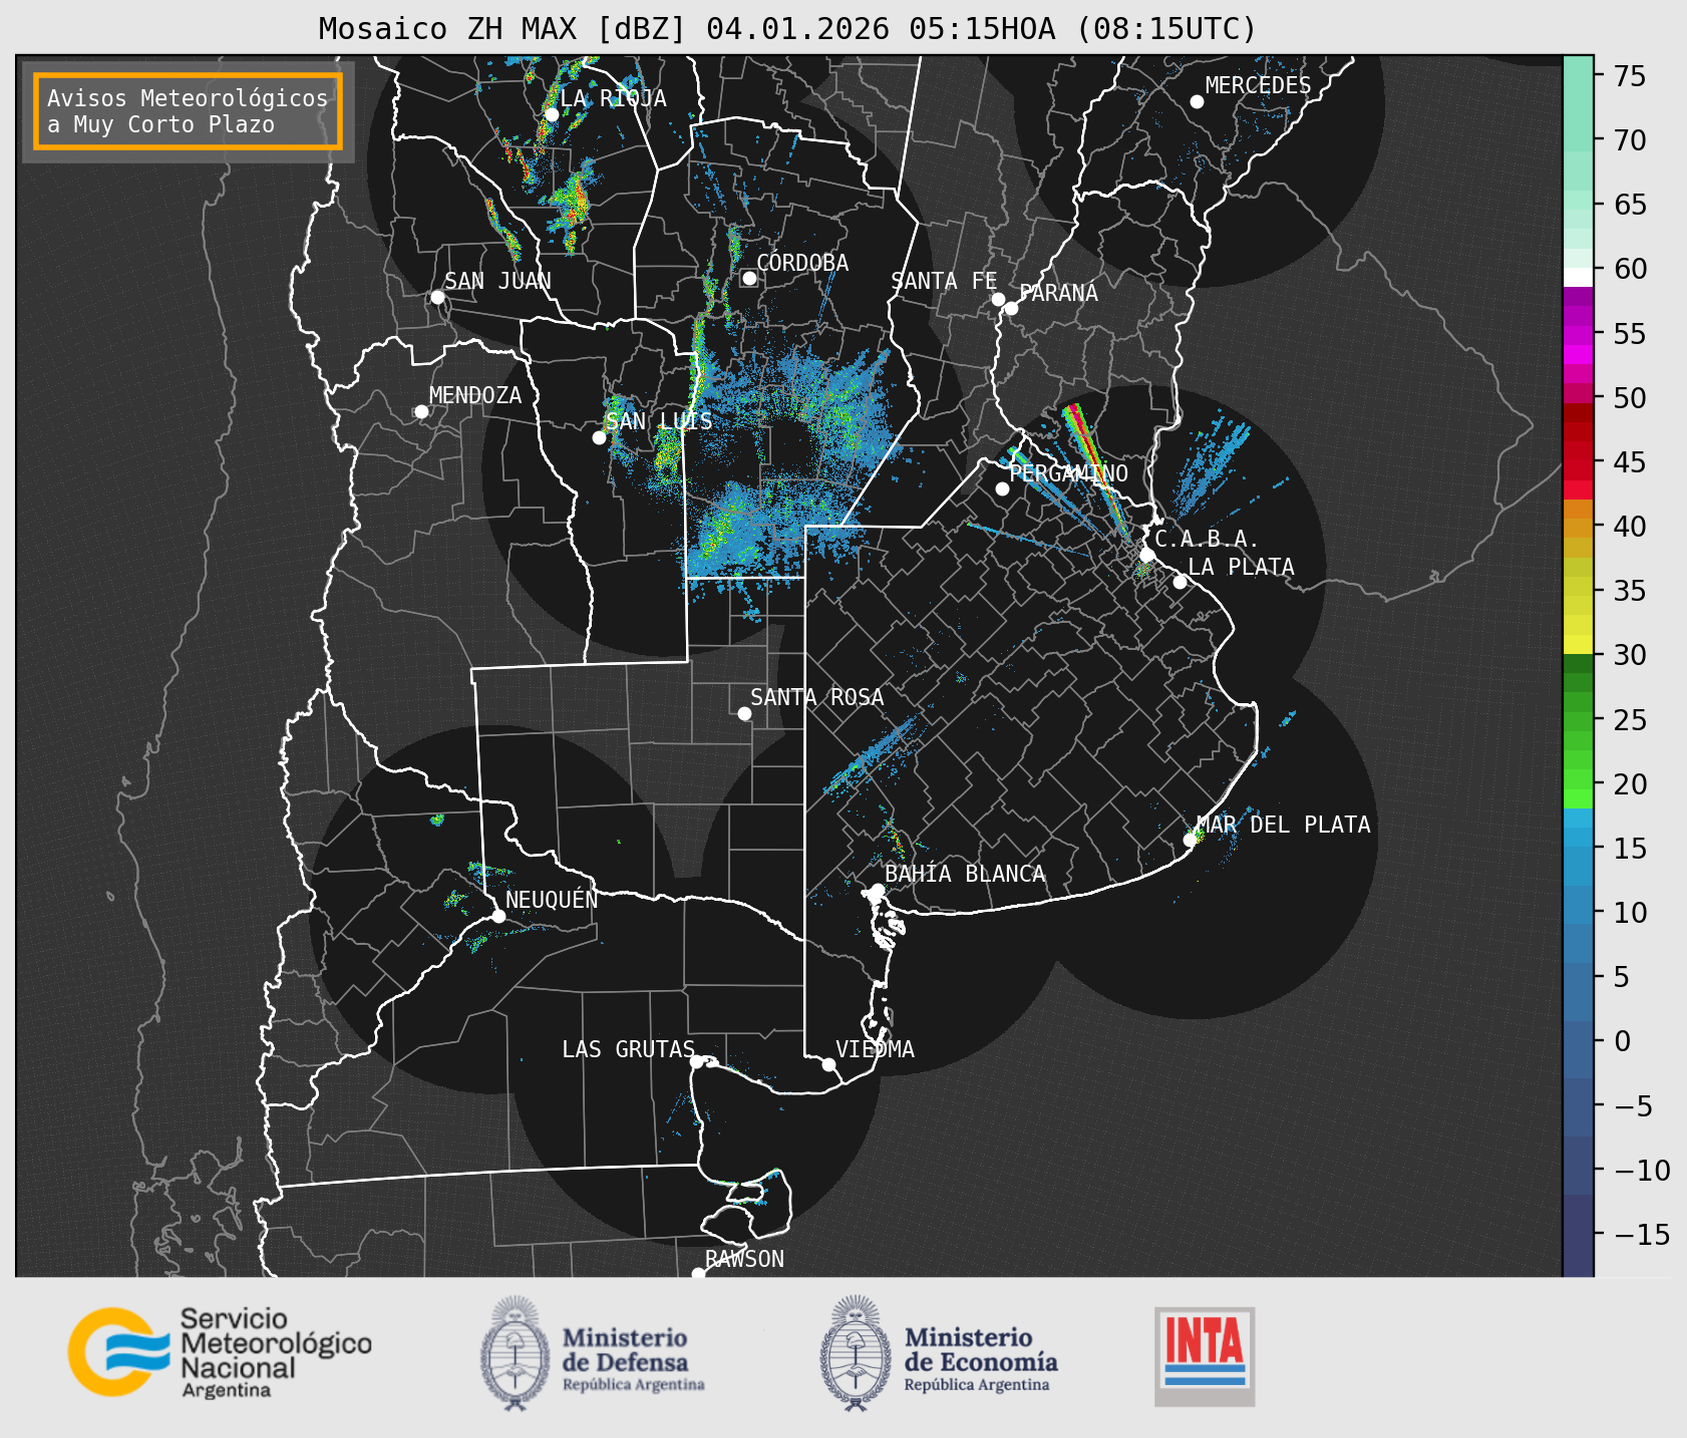This screenshot has width=1687, height=1438.
Task: Click the Servicio Meteorológico Nacional logo
Action: point(220,1352)
